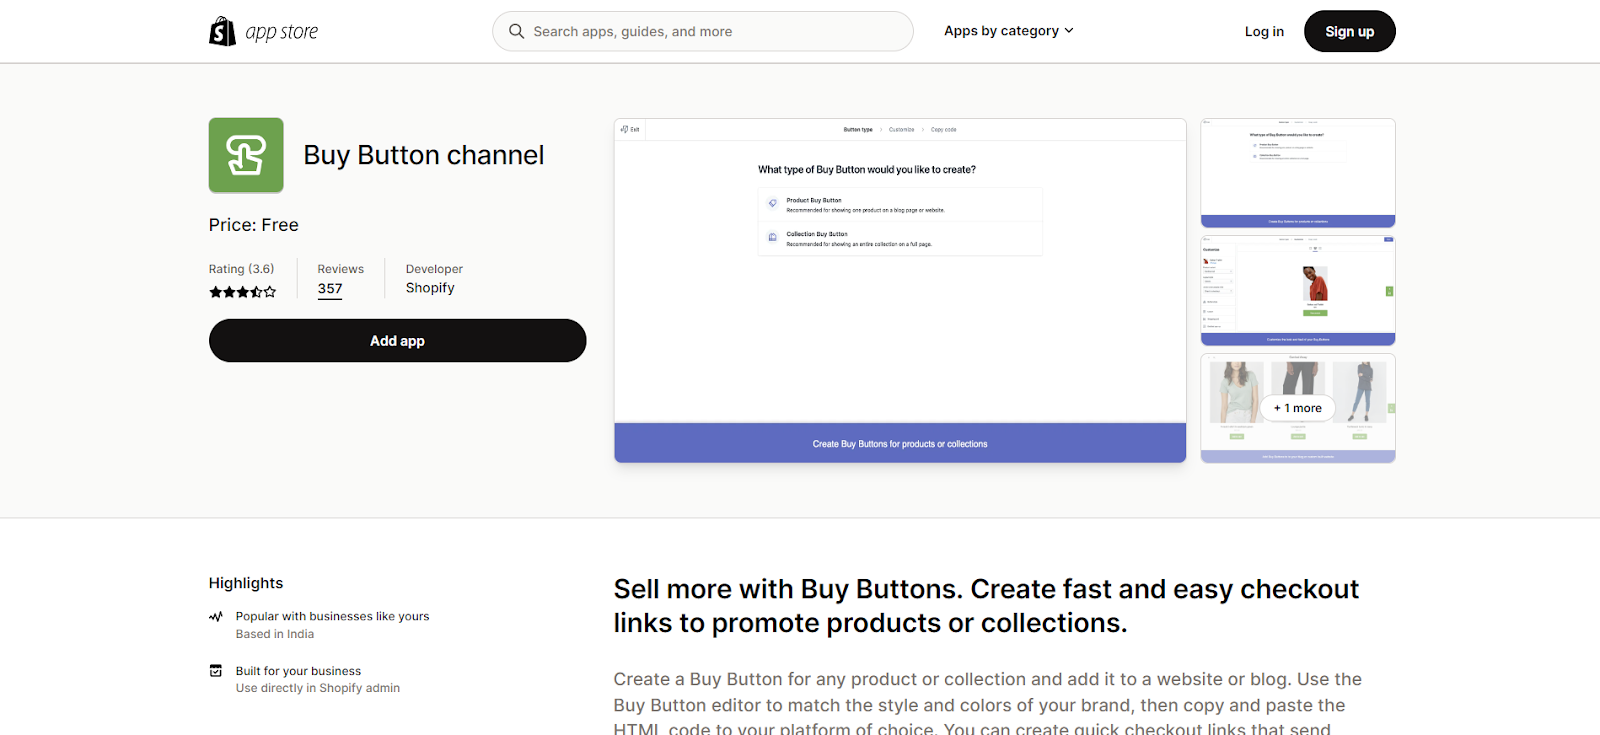Click the Built for your business icon
Image resolution: width=1600 pixels, height=735 pixels.
coord(216,671)
